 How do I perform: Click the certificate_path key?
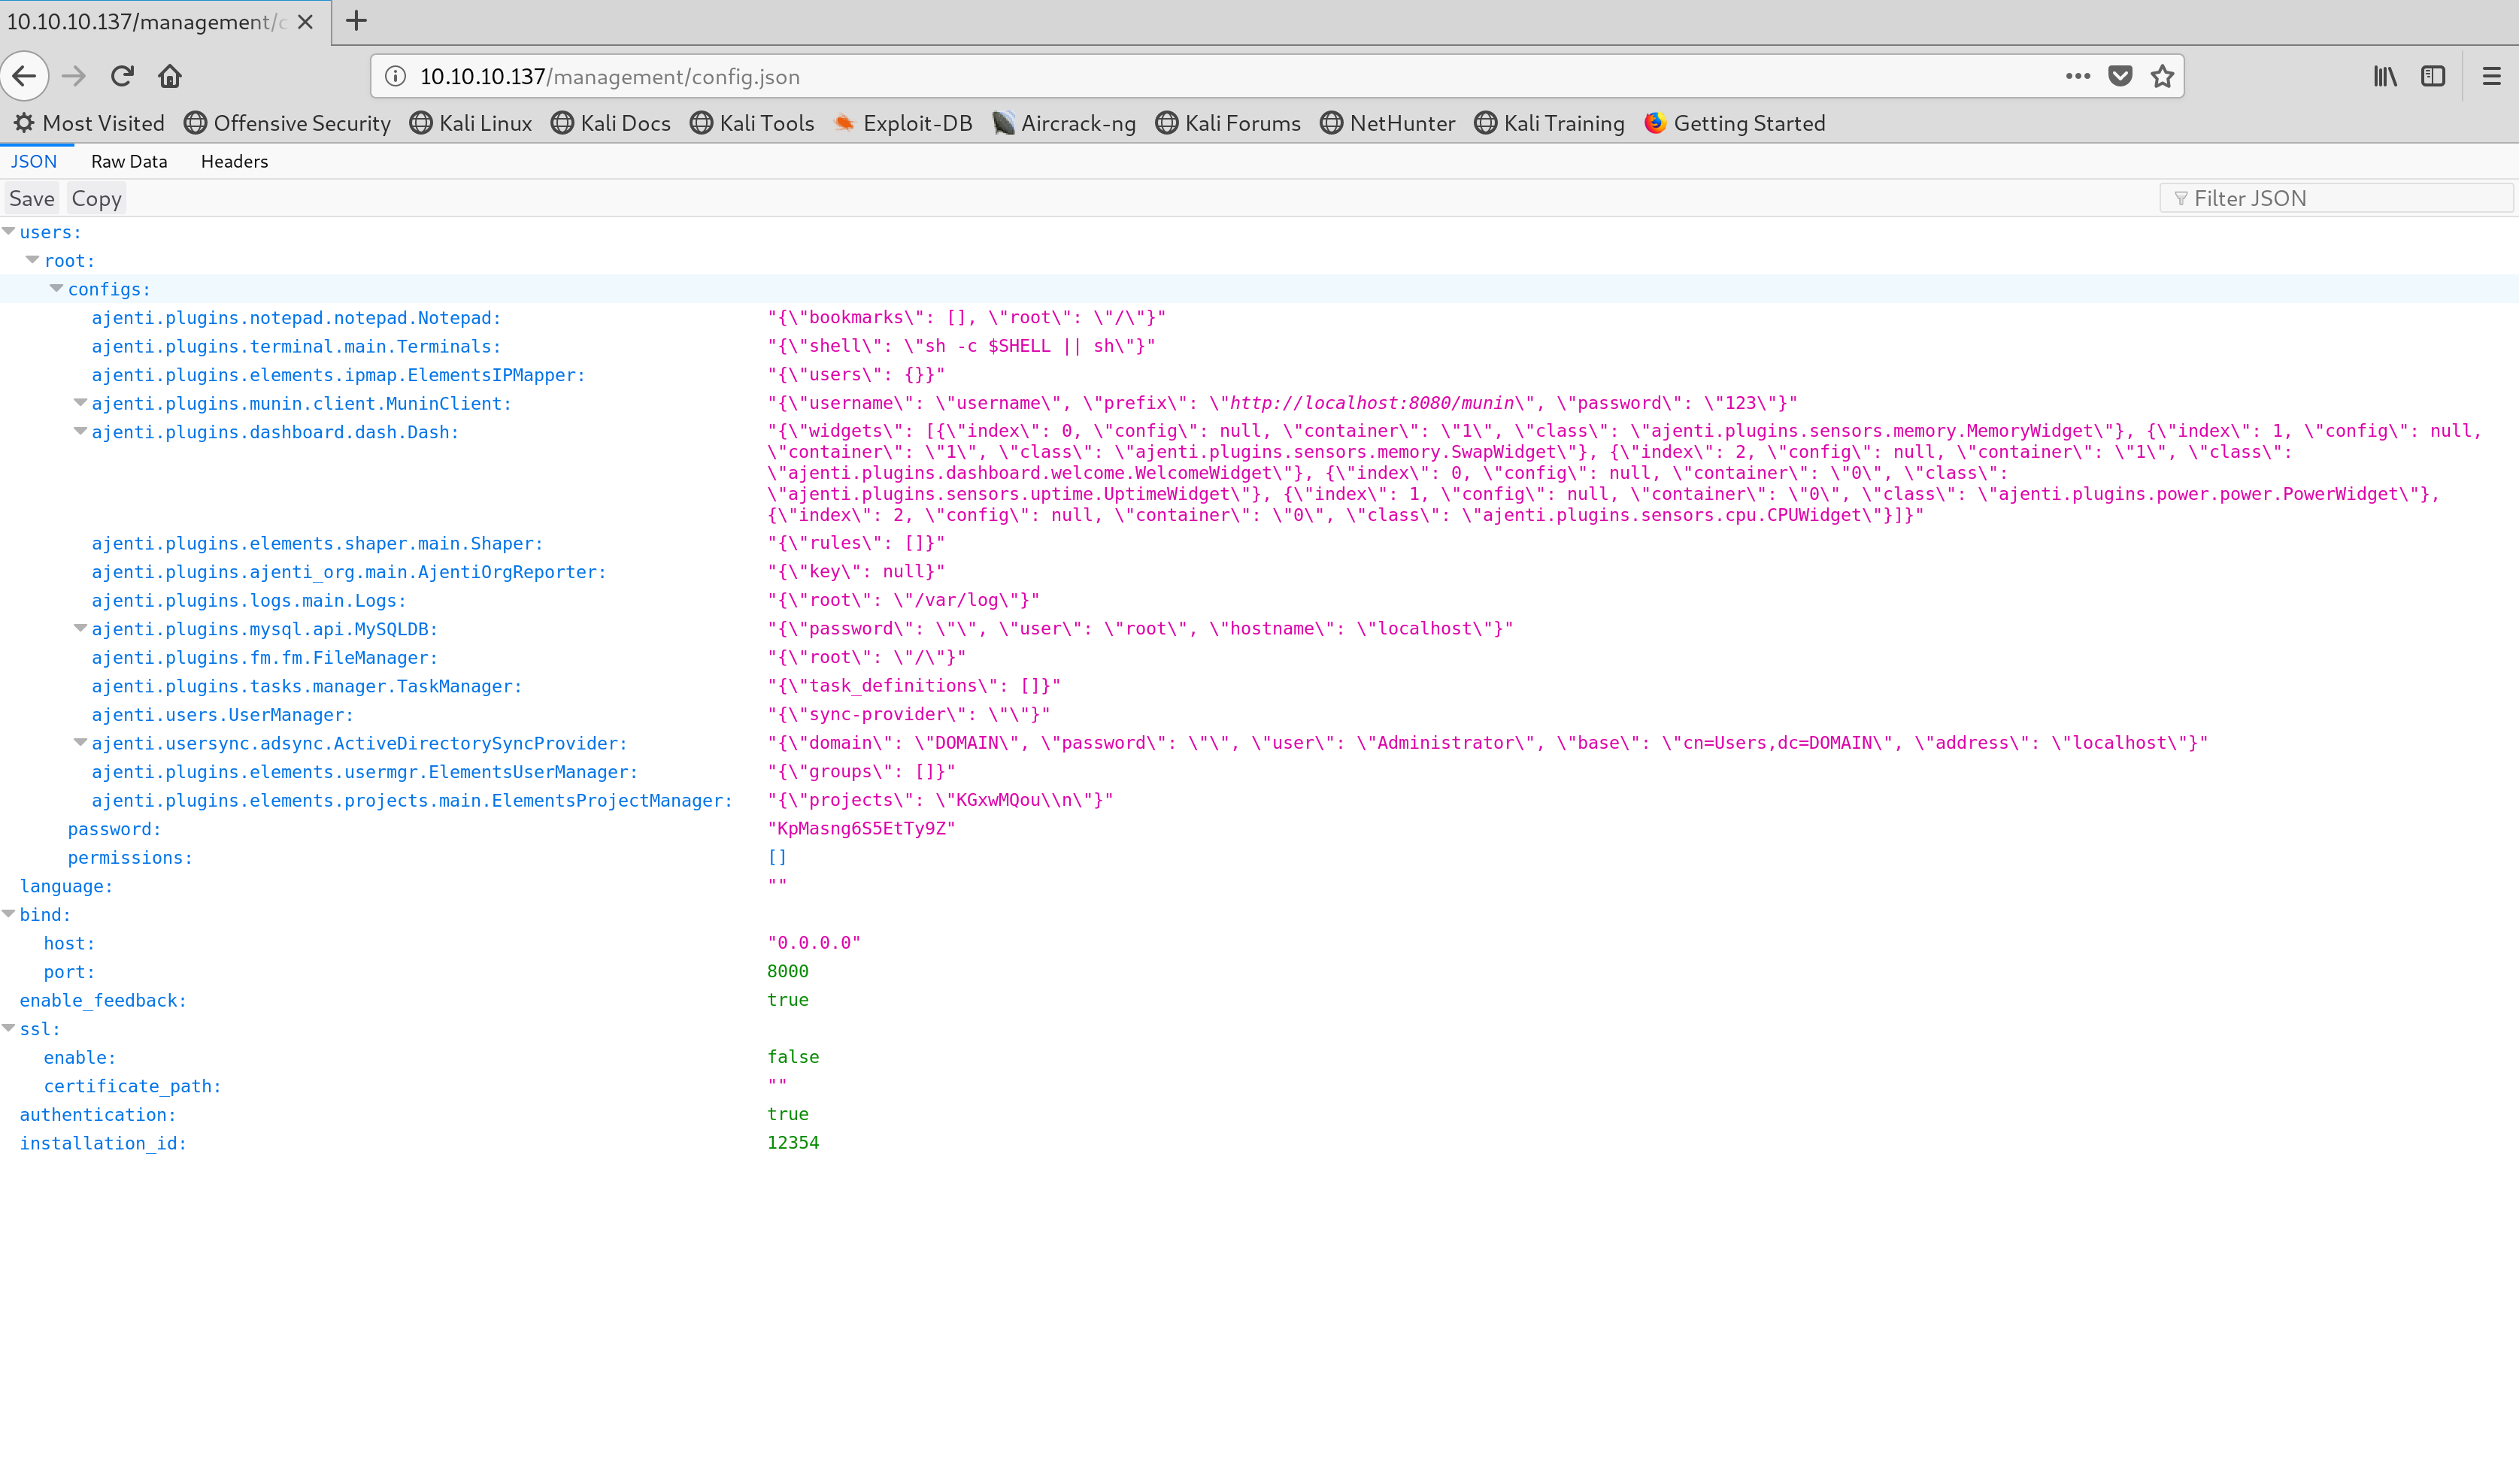(x=132, y=1086)
